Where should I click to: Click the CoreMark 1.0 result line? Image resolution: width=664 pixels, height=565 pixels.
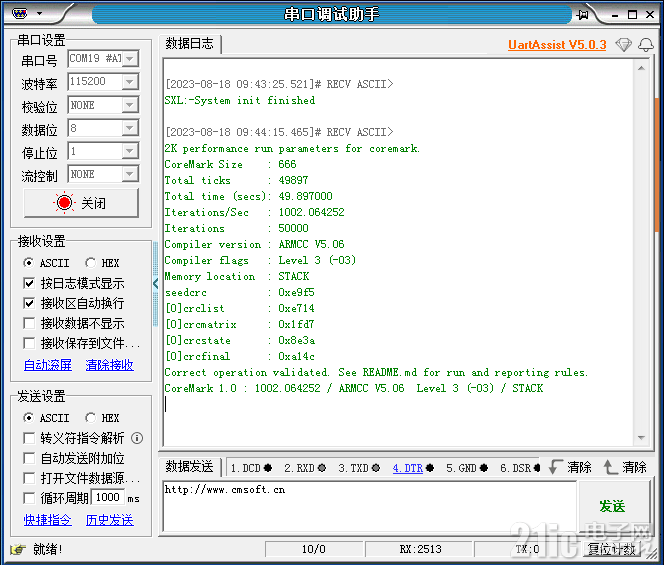click(354, 388)
